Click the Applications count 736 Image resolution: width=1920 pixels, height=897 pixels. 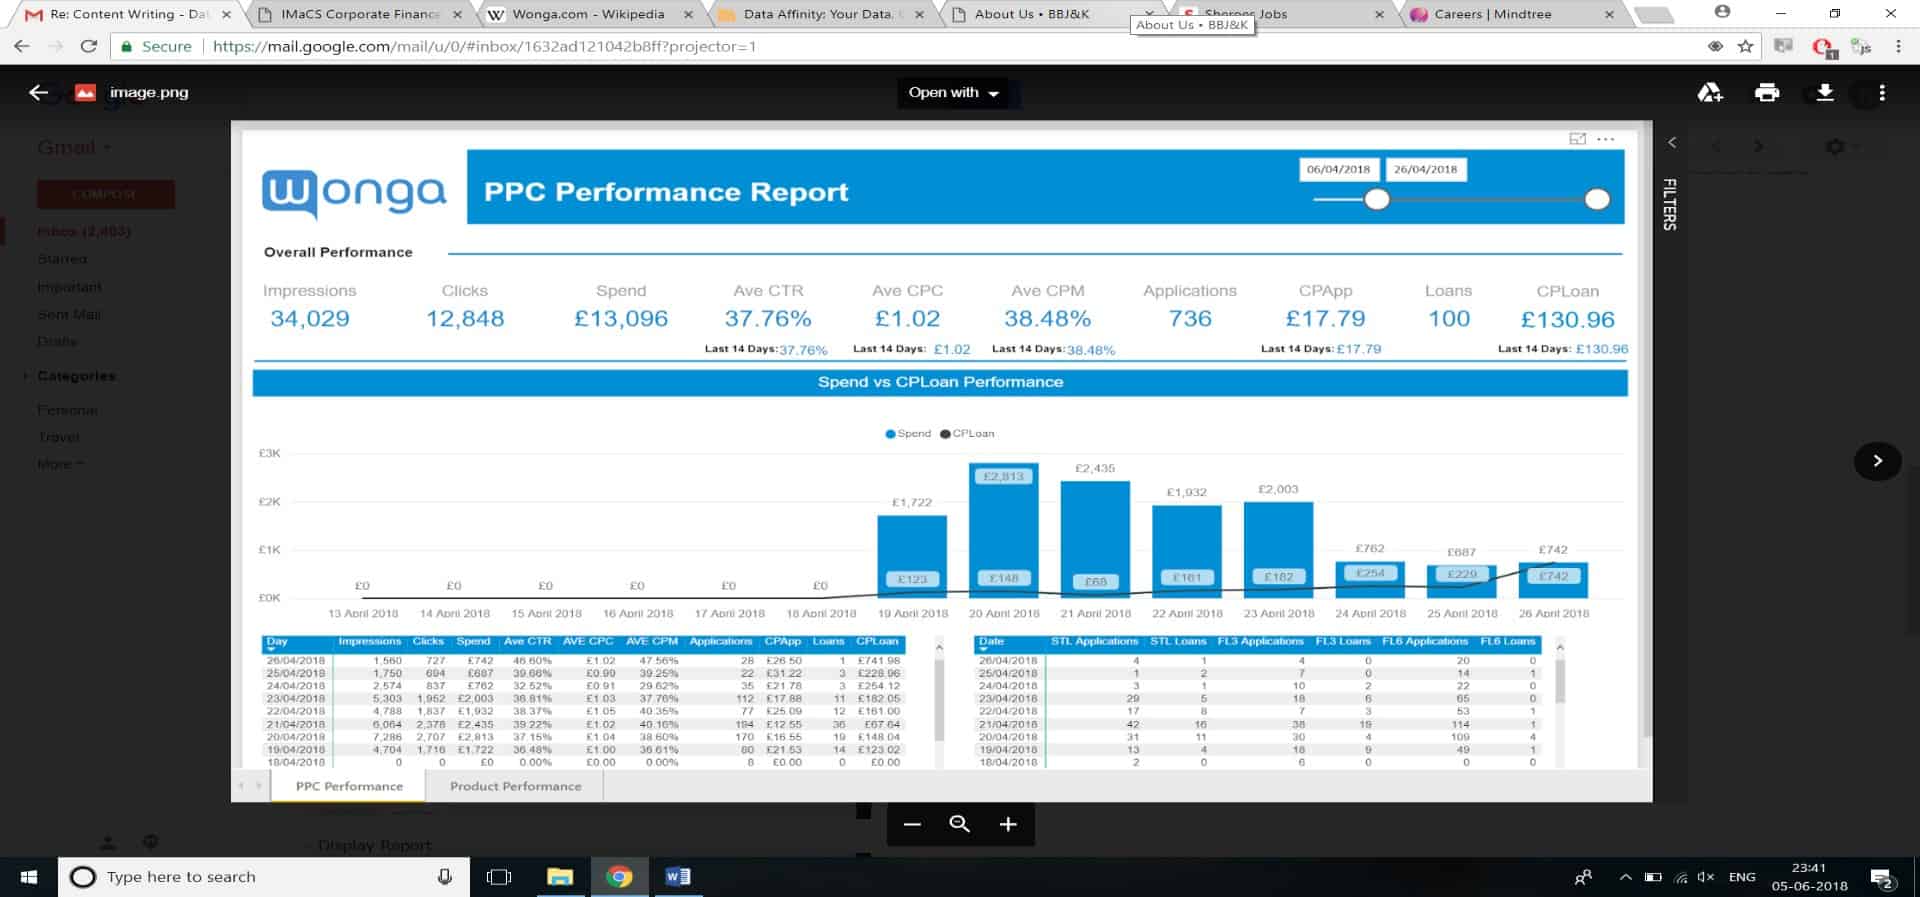click(x=1190, y=319)
